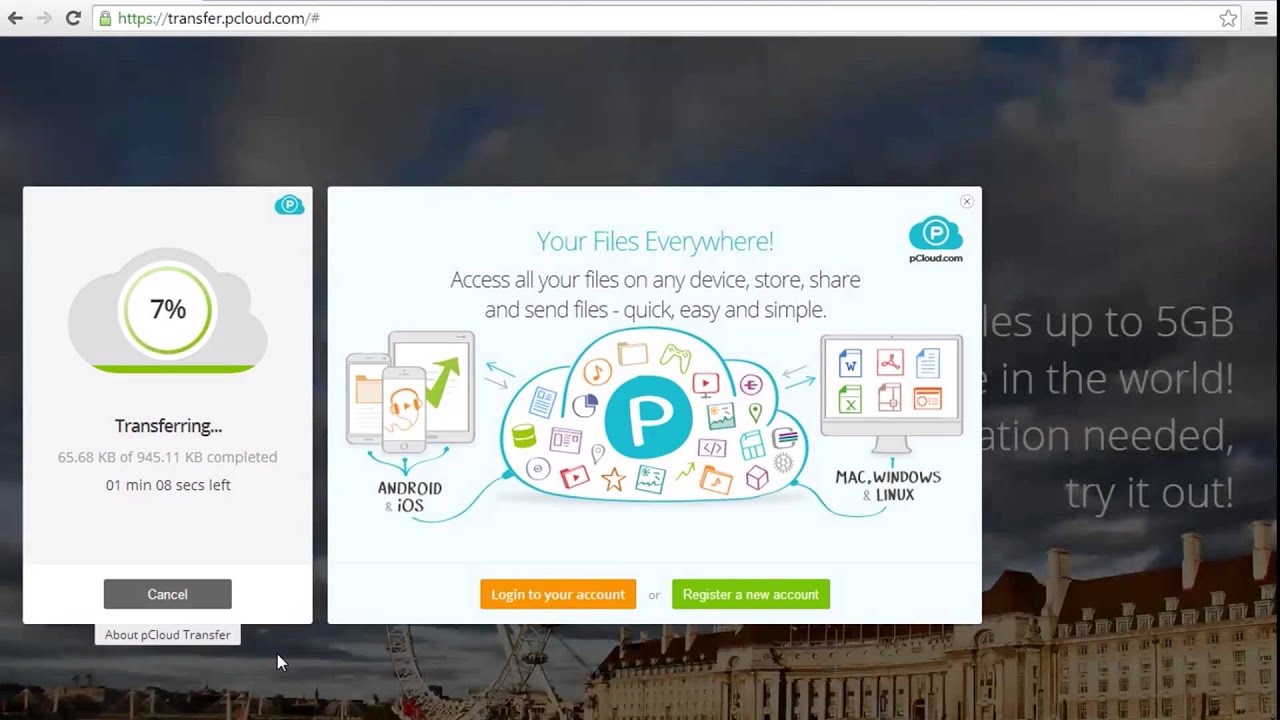Bookmark the page with the star icon
The width and height of the screenshot is (1280, 720).
[x=1228, y=18]
